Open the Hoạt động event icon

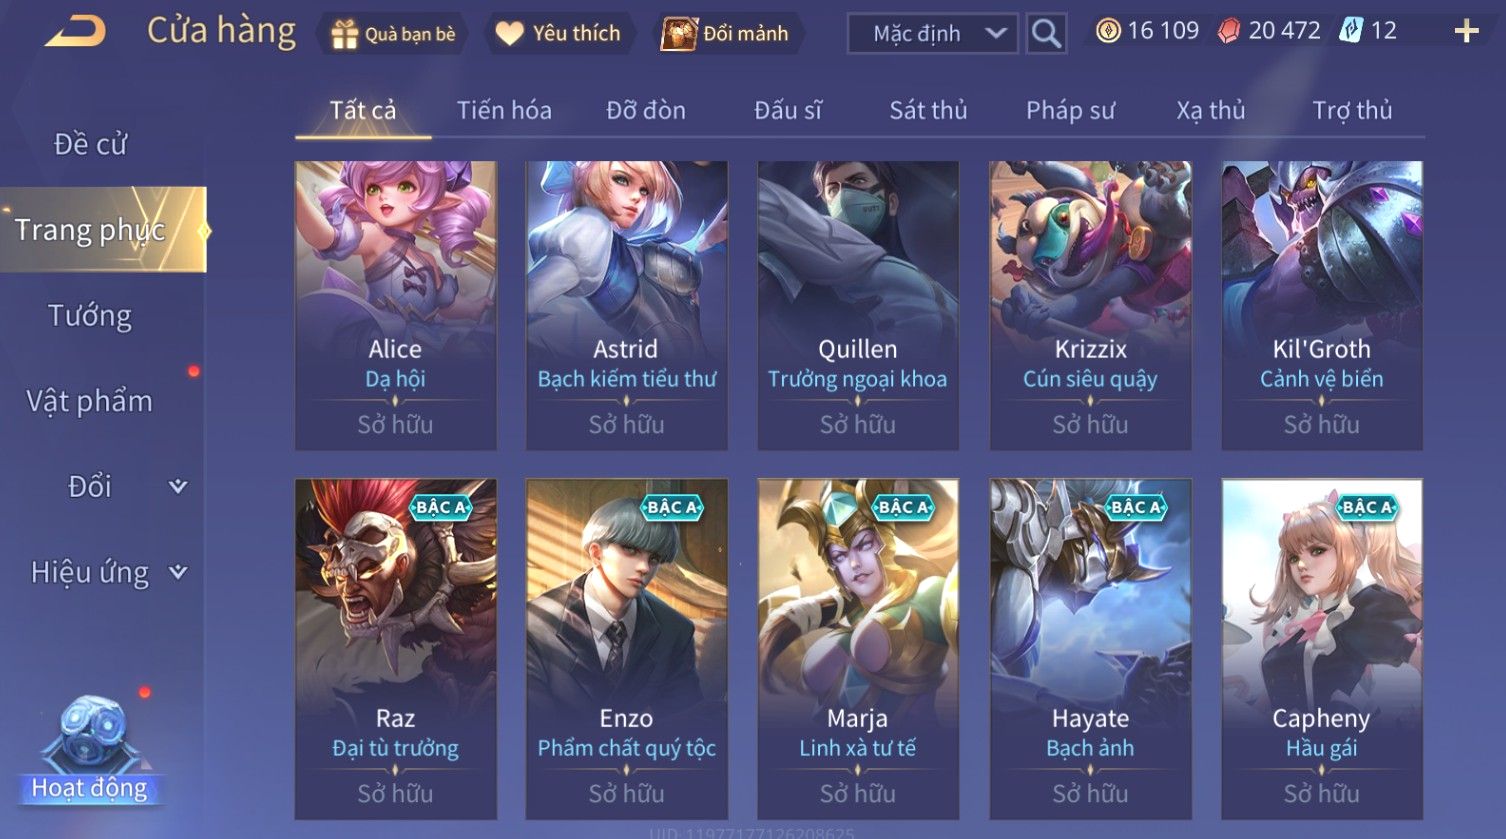tap(90, 750)
